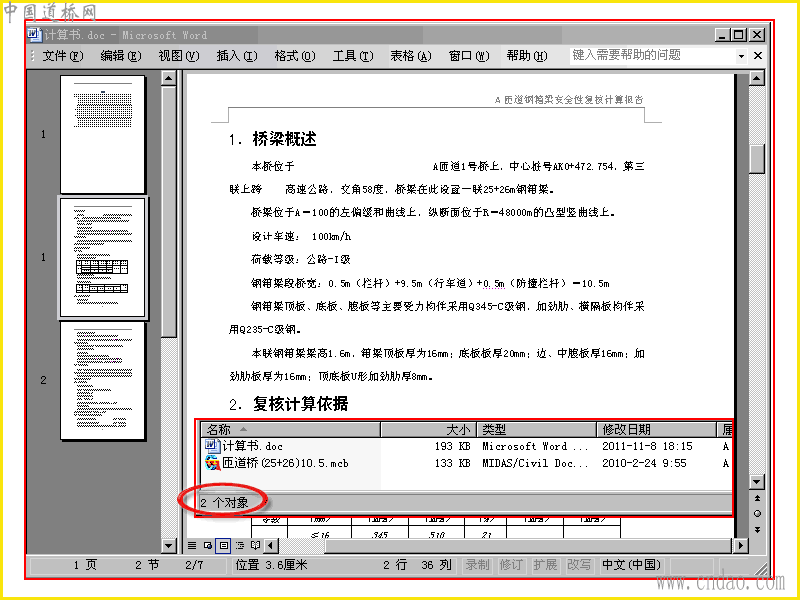Click the 类型 column header
800x600 pixels.
pyautogui.click(x=536, y=430)
